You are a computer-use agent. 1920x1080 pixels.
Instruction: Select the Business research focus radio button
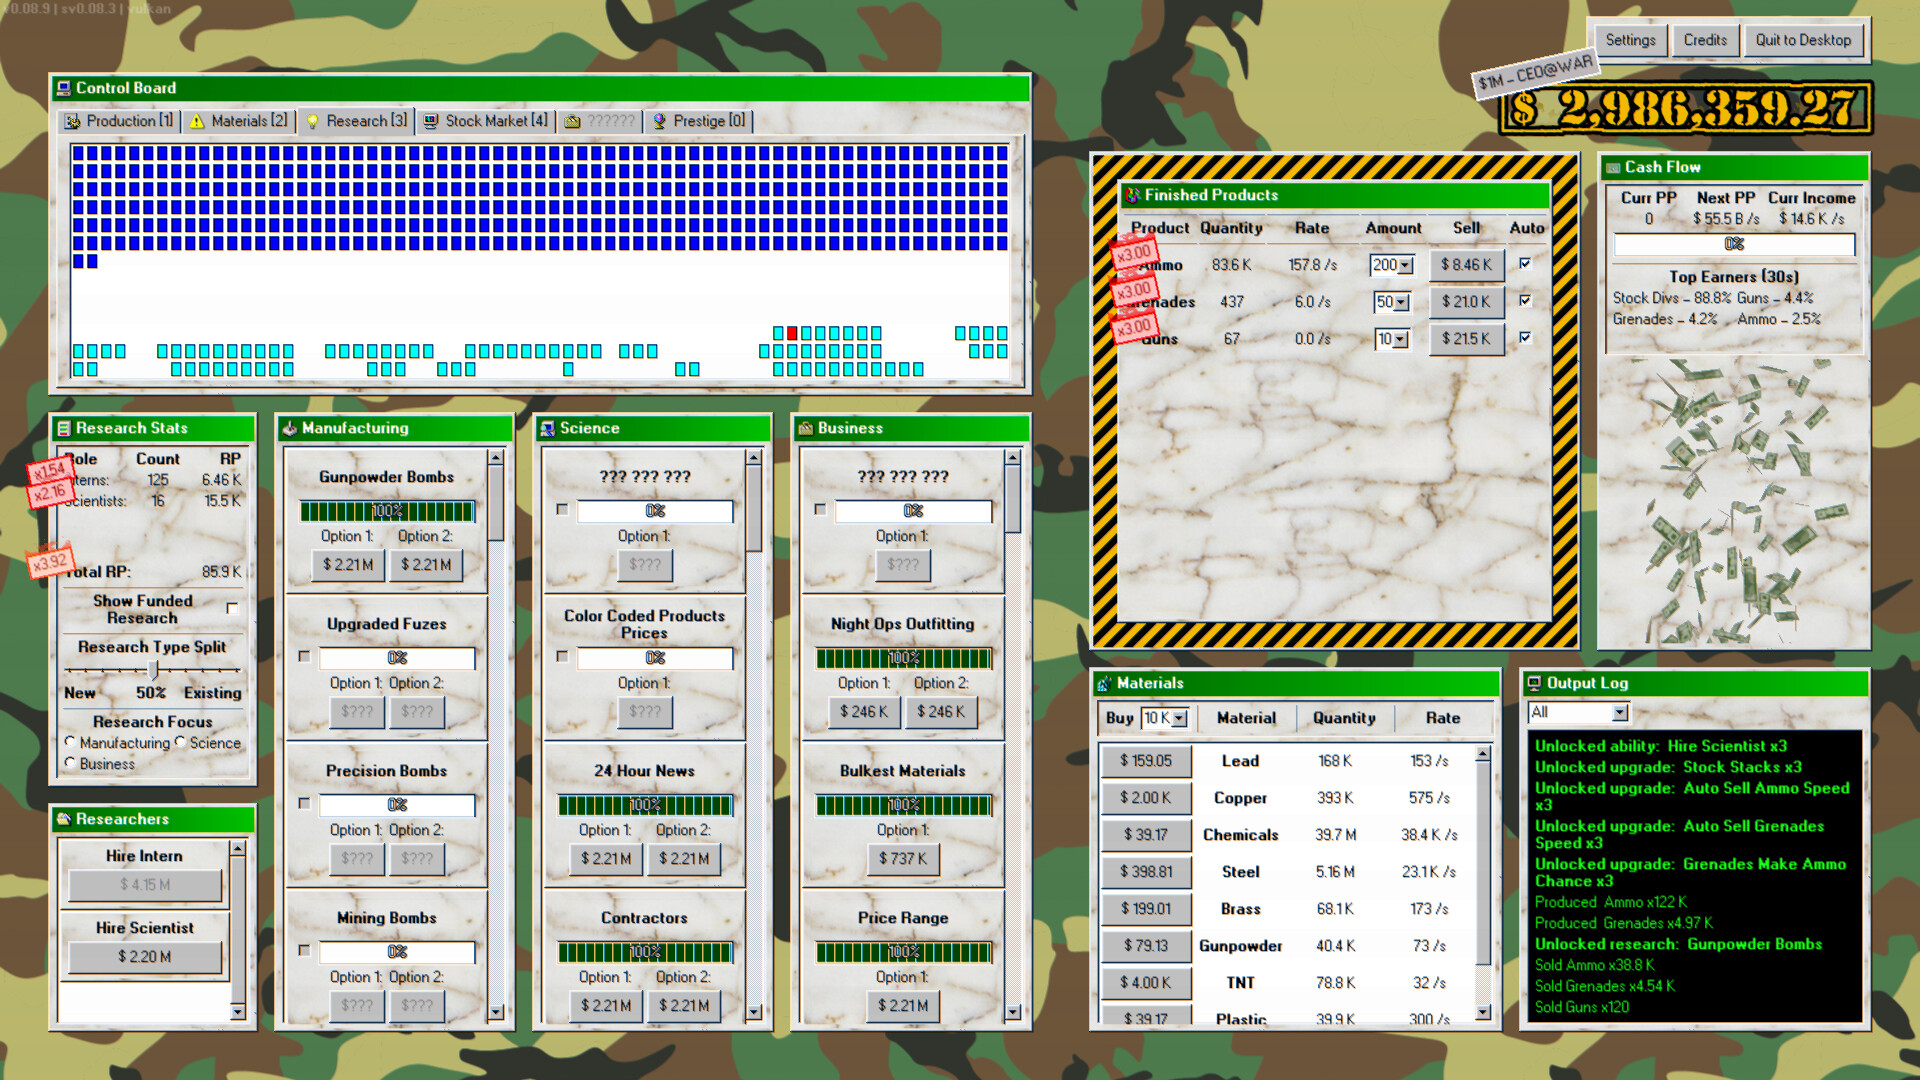tap(70, 763)
